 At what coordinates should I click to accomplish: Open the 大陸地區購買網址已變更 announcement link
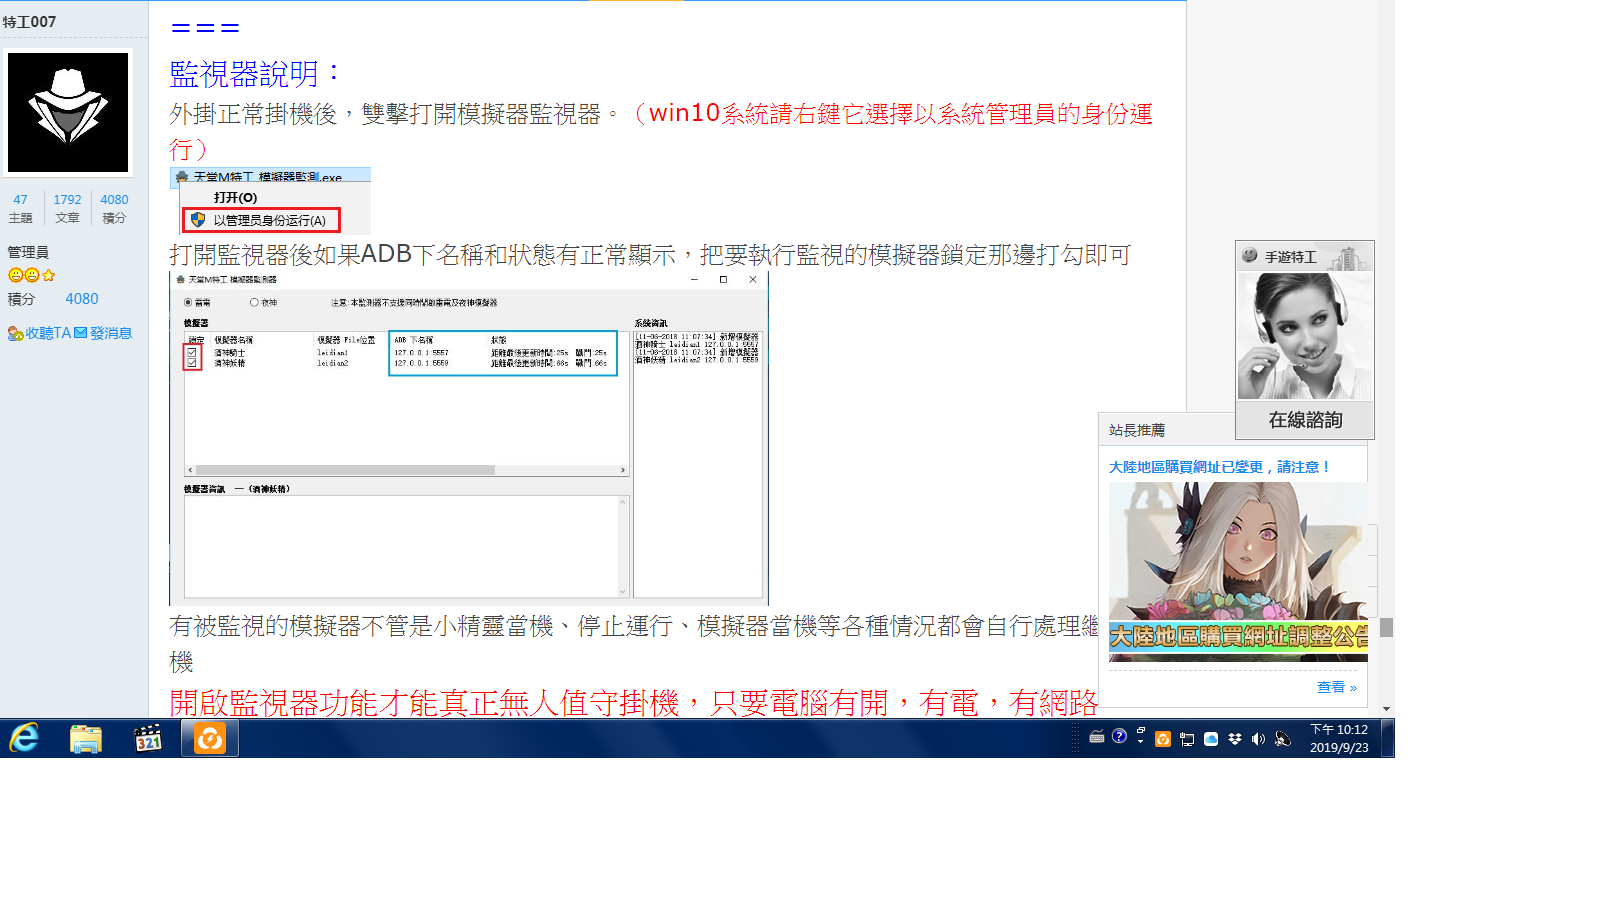coord(1219,467)
